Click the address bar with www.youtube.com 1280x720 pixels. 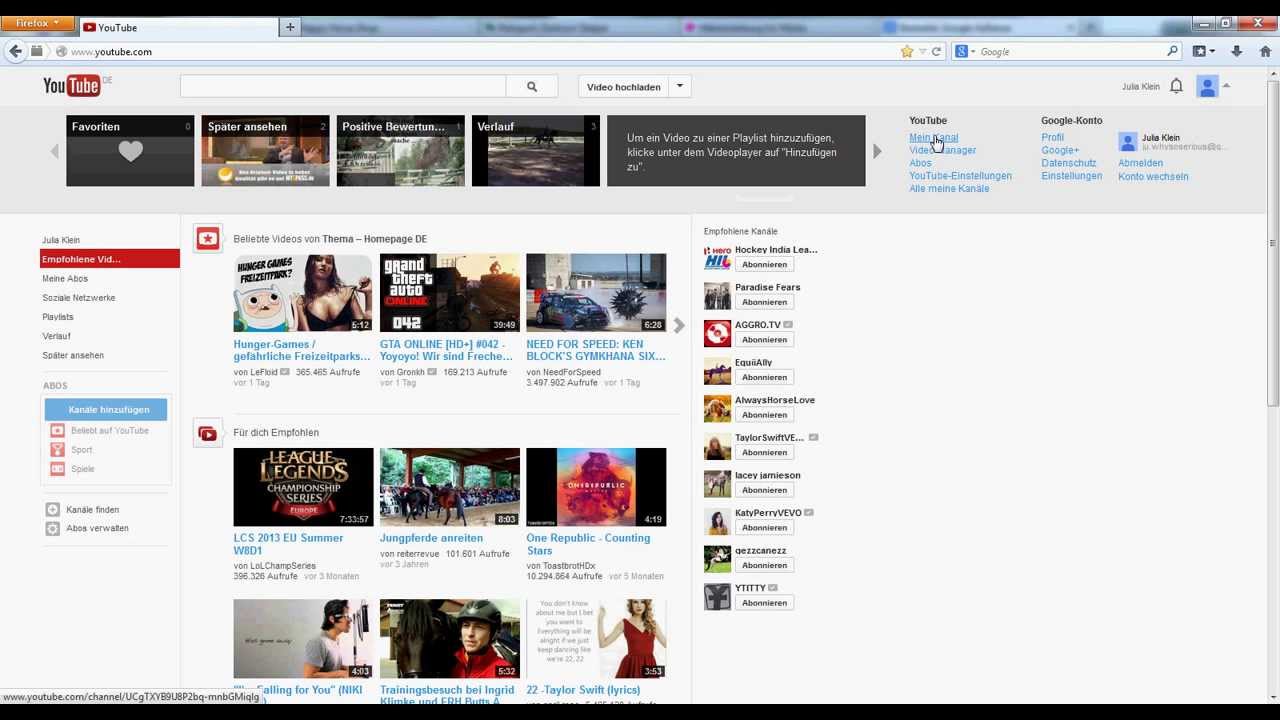point(480,51)
